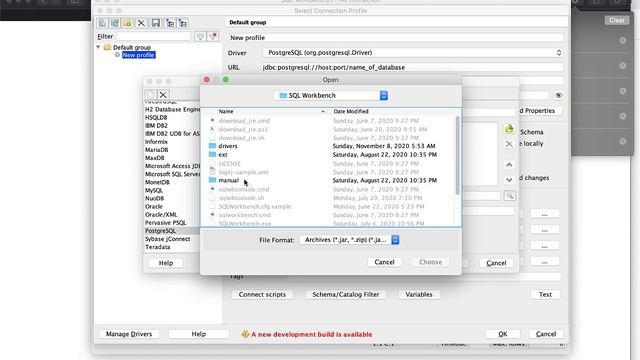The height and width of the screenshot is (360, 640).
Task: Select Sybase jConnect in the driver list
Action: [168, 239]
